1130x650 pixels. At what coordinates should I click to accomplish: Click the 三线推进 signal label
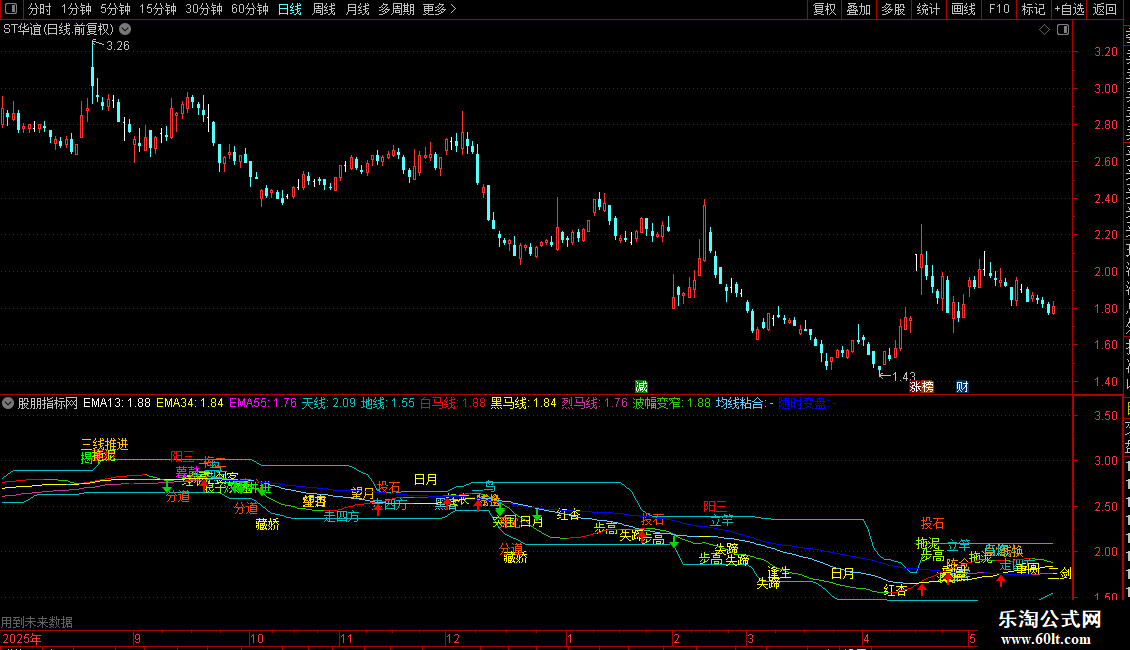(105, 445)
